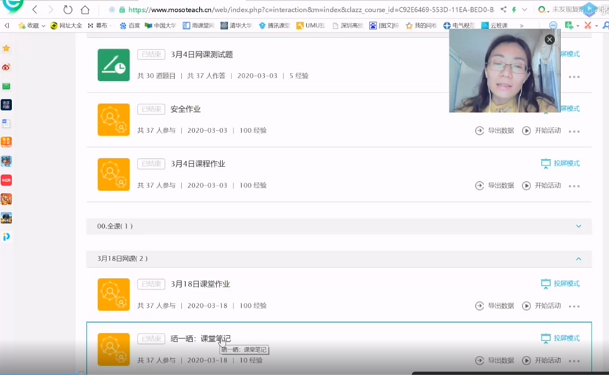609x375 pixels.
Task: Reload the page with the refresh icon
Action: (x=68, y=10)
